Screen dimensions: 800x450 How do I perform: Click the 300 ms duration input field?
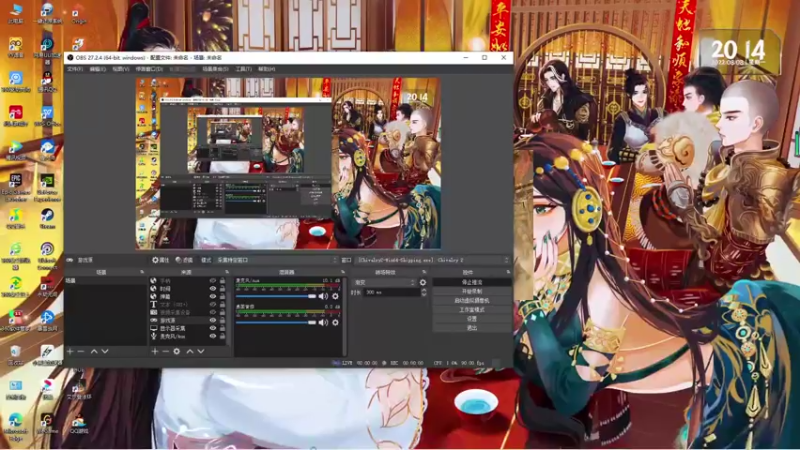392,292
